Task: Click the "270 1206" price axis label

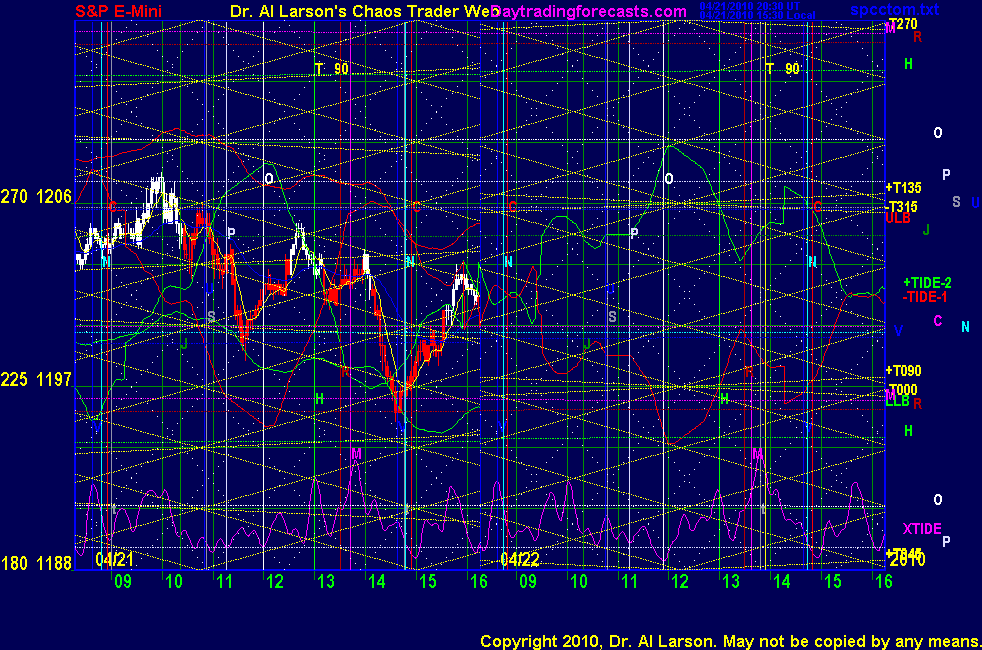Action: [36, 197]
